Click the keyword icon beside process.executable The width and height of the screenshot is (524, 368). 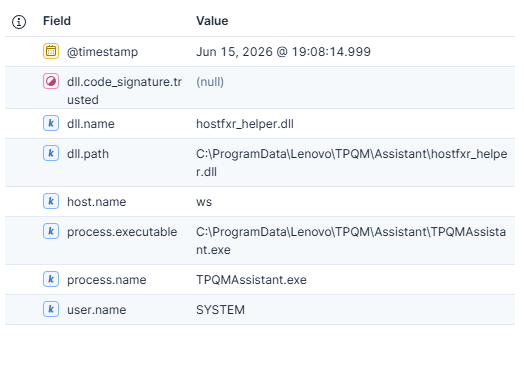tap(51, 231)
